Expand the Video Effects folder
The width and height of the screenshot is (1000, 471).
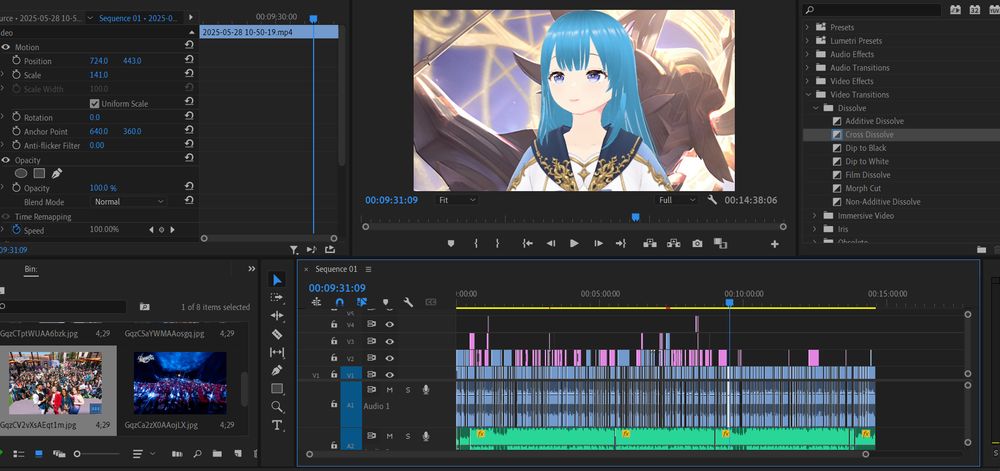(807, 81)
